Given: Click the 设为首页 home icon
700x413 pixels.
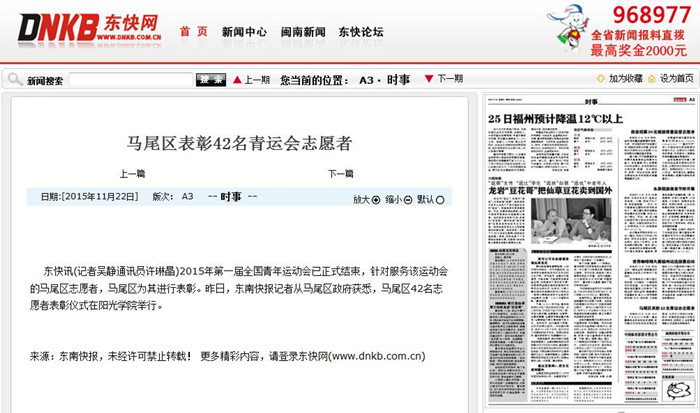Looking at the screenshot, I should click(x=652, y=79).
